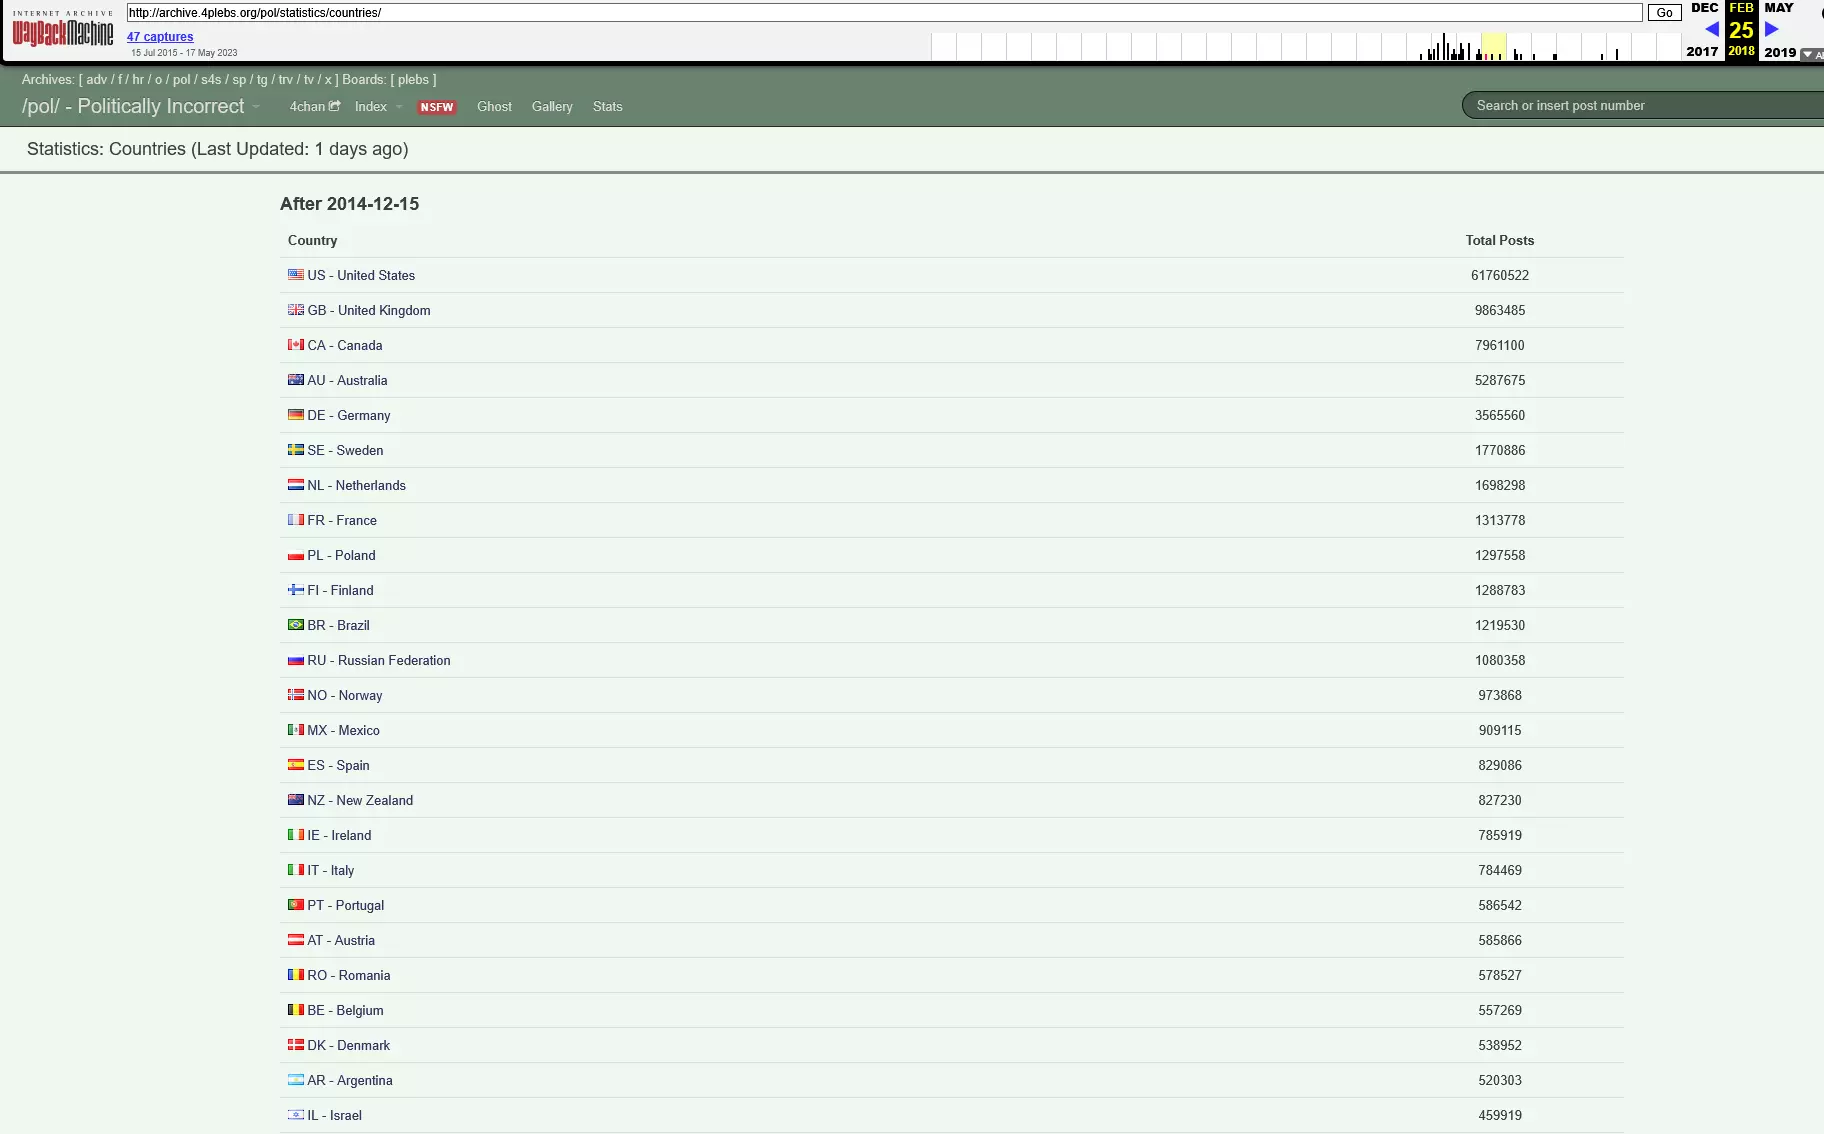
Task: Click the Wayback Machine logo
Action: pos(63,29)
